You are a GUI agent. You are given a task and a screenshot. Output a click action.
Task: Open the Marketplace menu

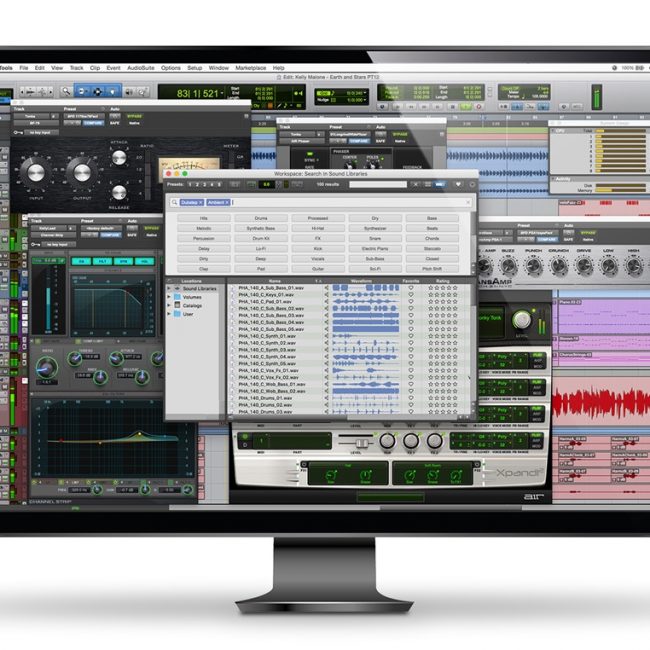[250, 68]
